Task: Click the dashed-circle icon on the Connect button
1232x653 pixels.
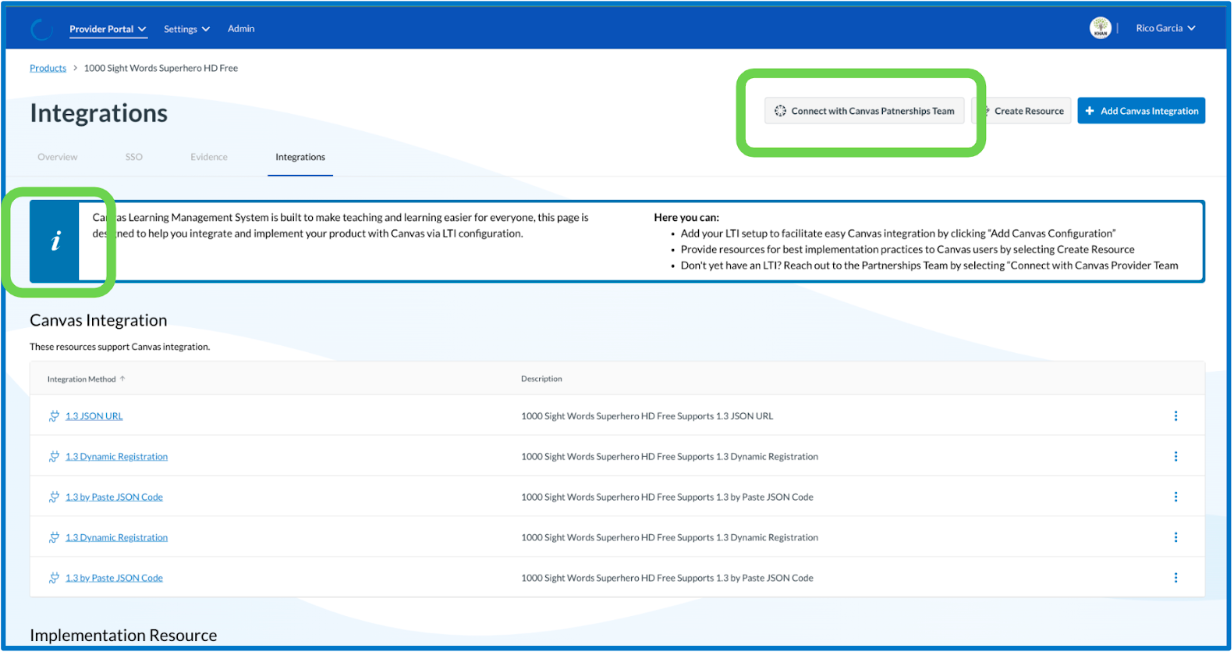Action: click(781, 111)
